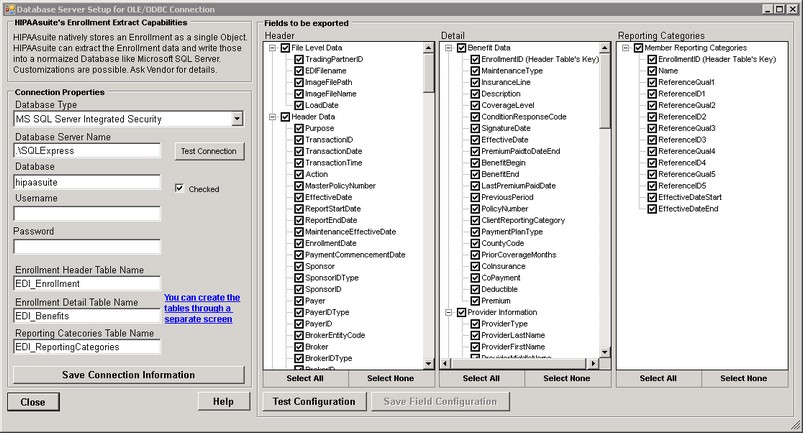Select All under Reporting Categories list
The height and width of the screenshot is (433, 803).
658,378
